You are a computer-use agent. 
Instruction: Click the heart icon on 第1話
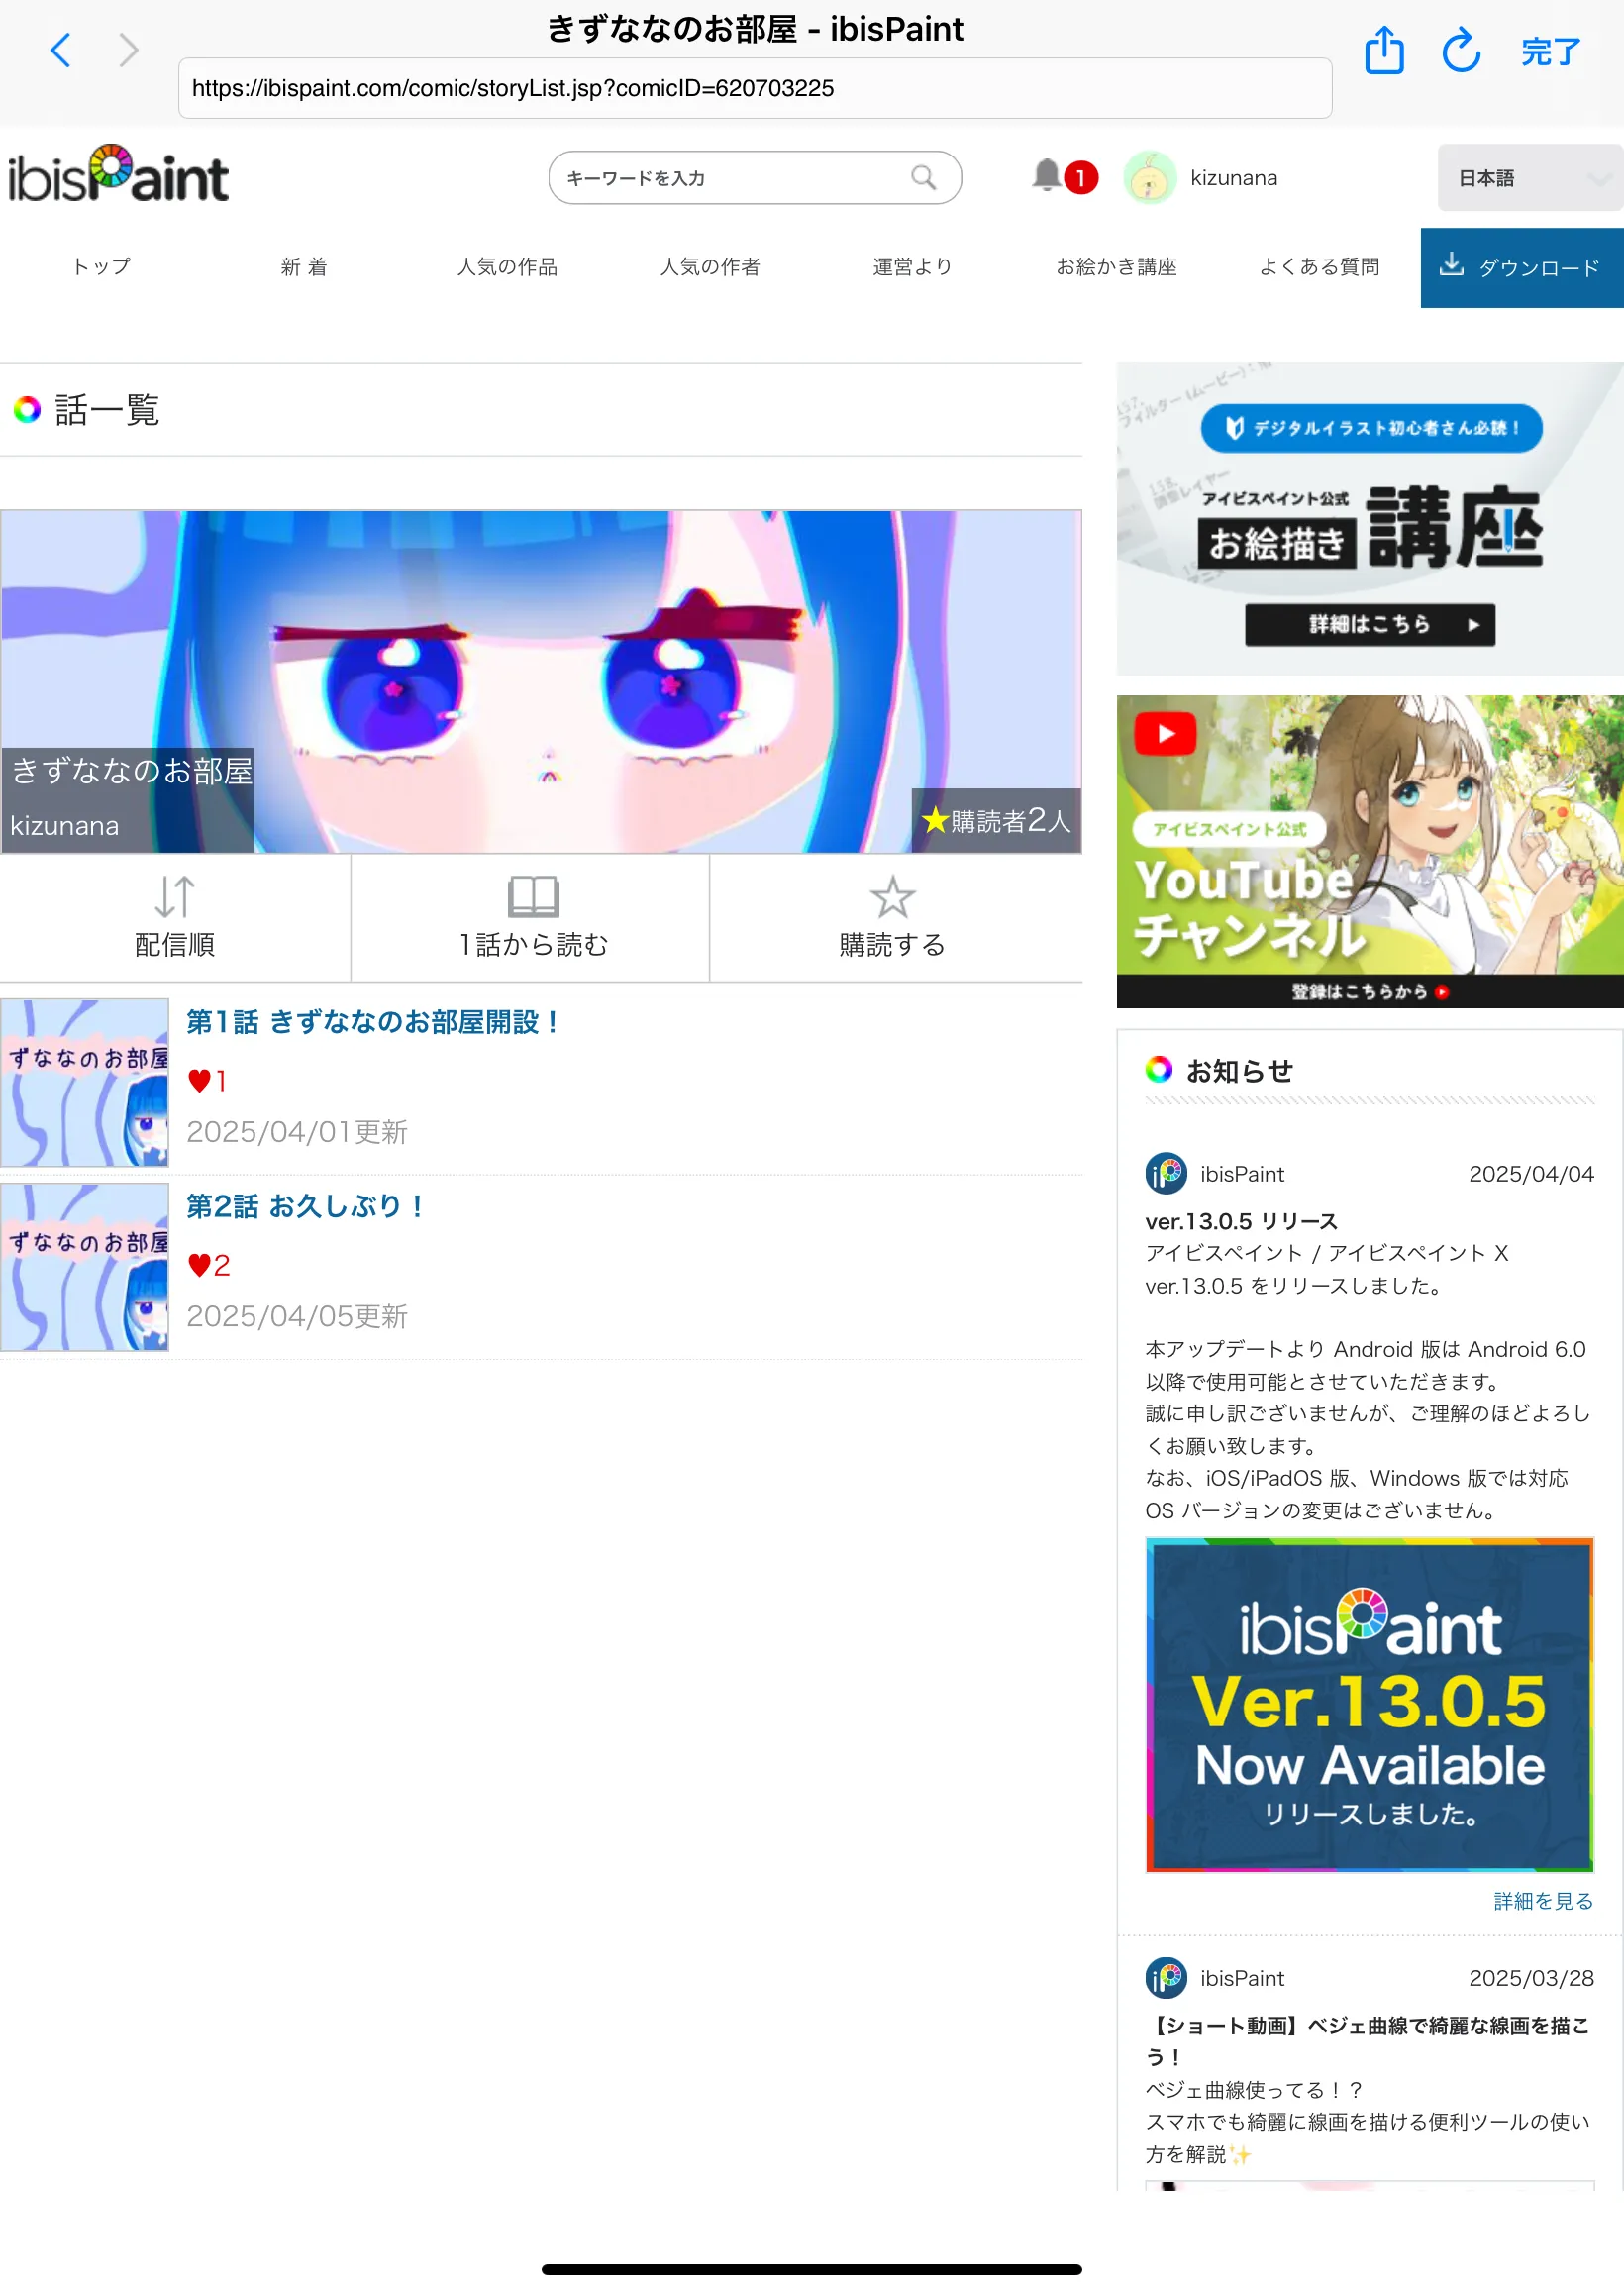199,1081
